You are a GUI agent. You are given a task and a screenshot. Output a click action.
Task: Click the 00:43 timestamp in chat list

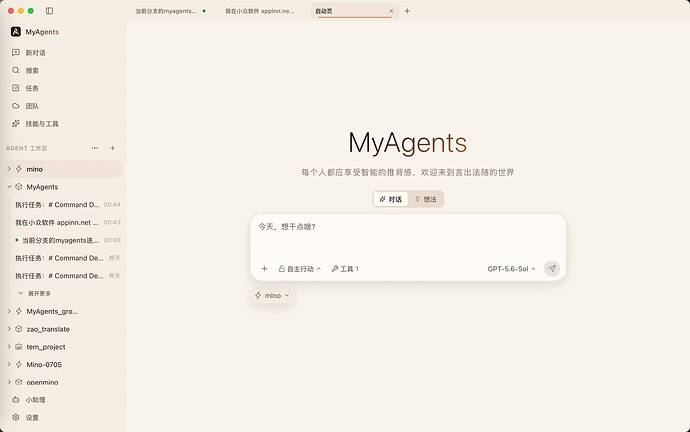pyautogui.click(x=112, y=223)
